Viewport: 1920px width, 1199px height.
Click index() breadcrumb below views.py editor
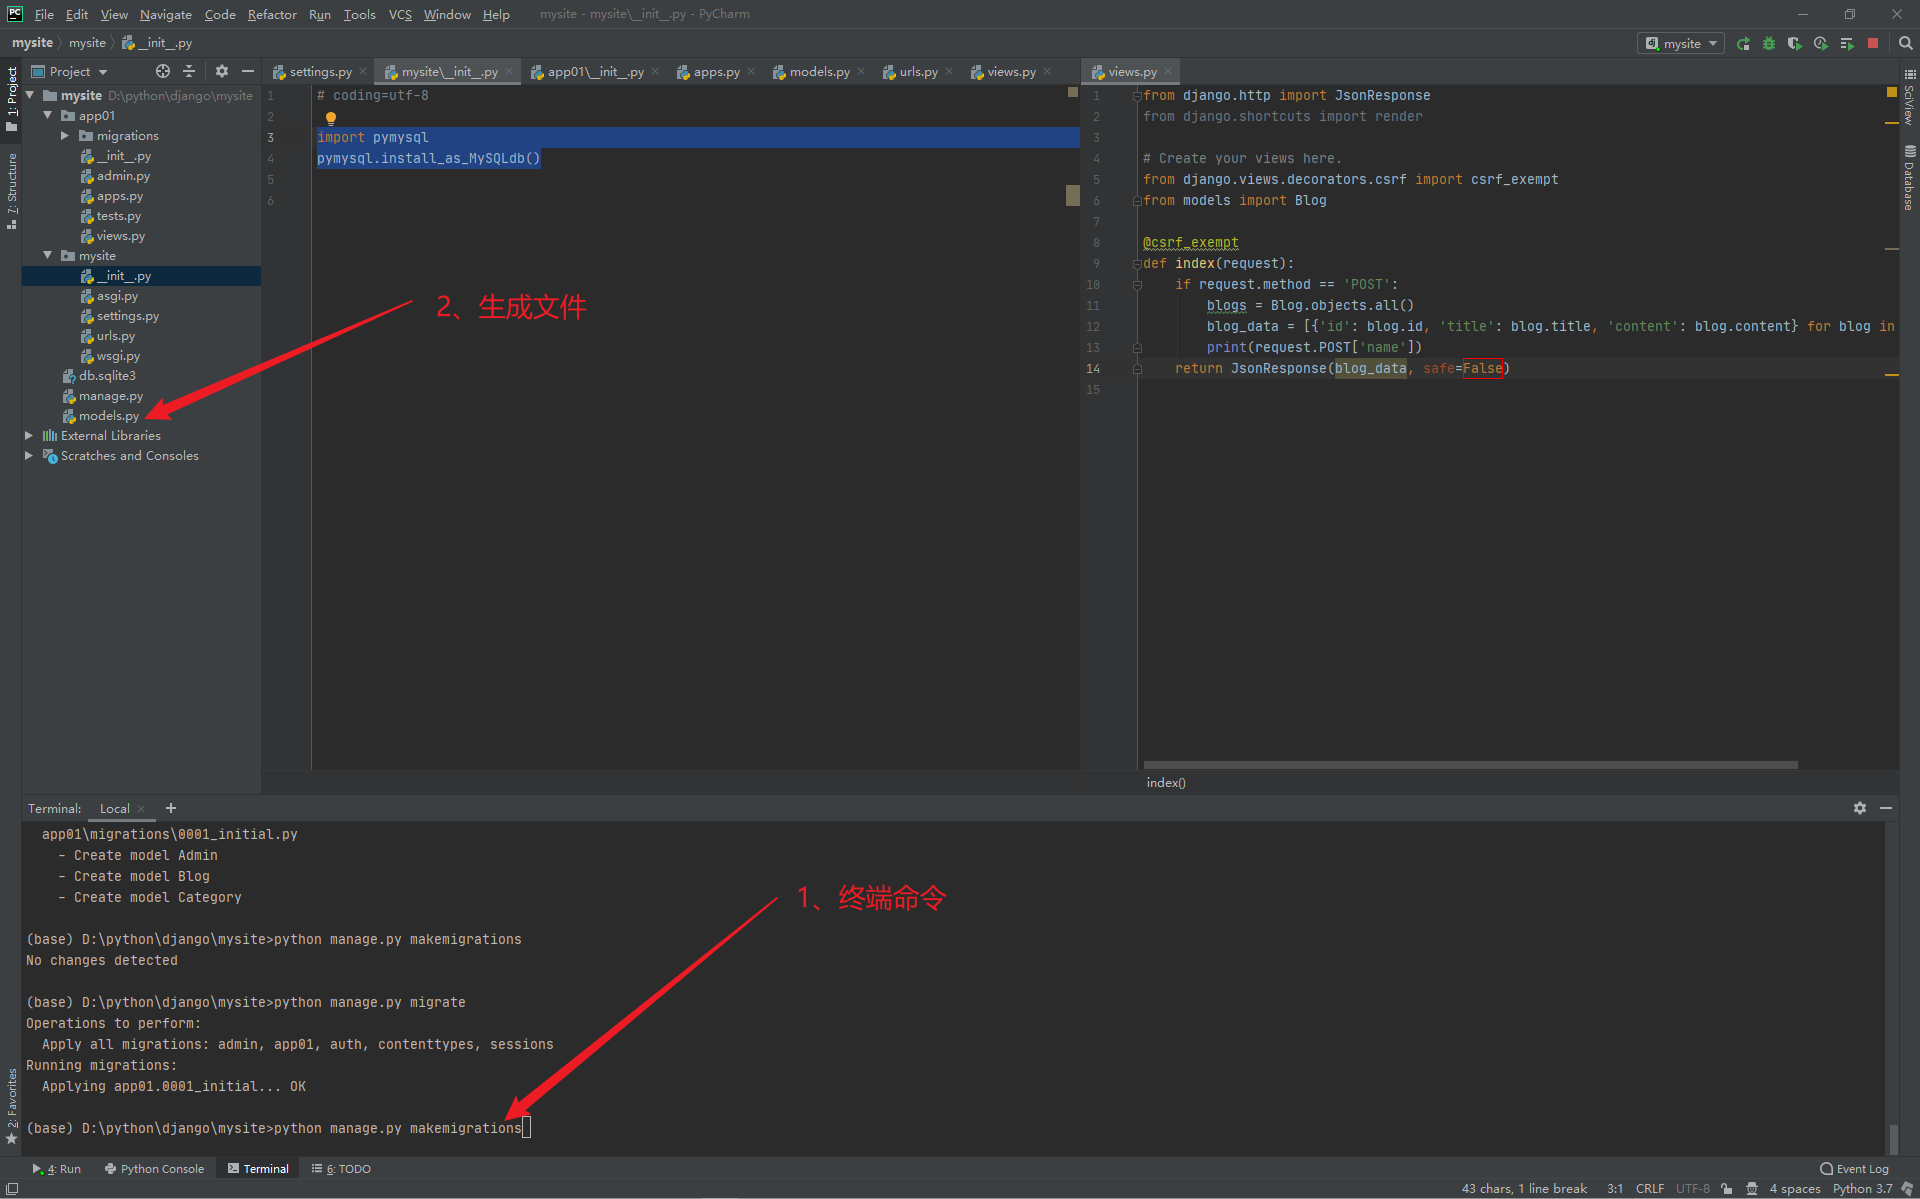tap(1166, 782)
